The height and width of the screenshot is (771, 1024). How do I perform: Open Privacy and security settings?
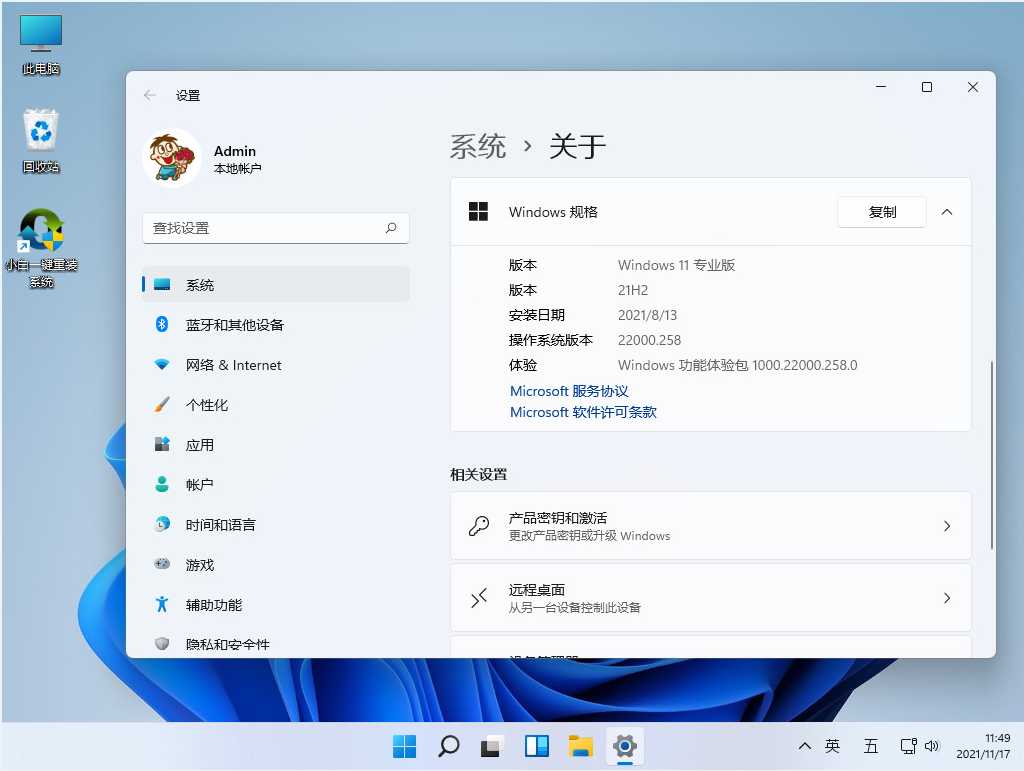click(227, 644)
